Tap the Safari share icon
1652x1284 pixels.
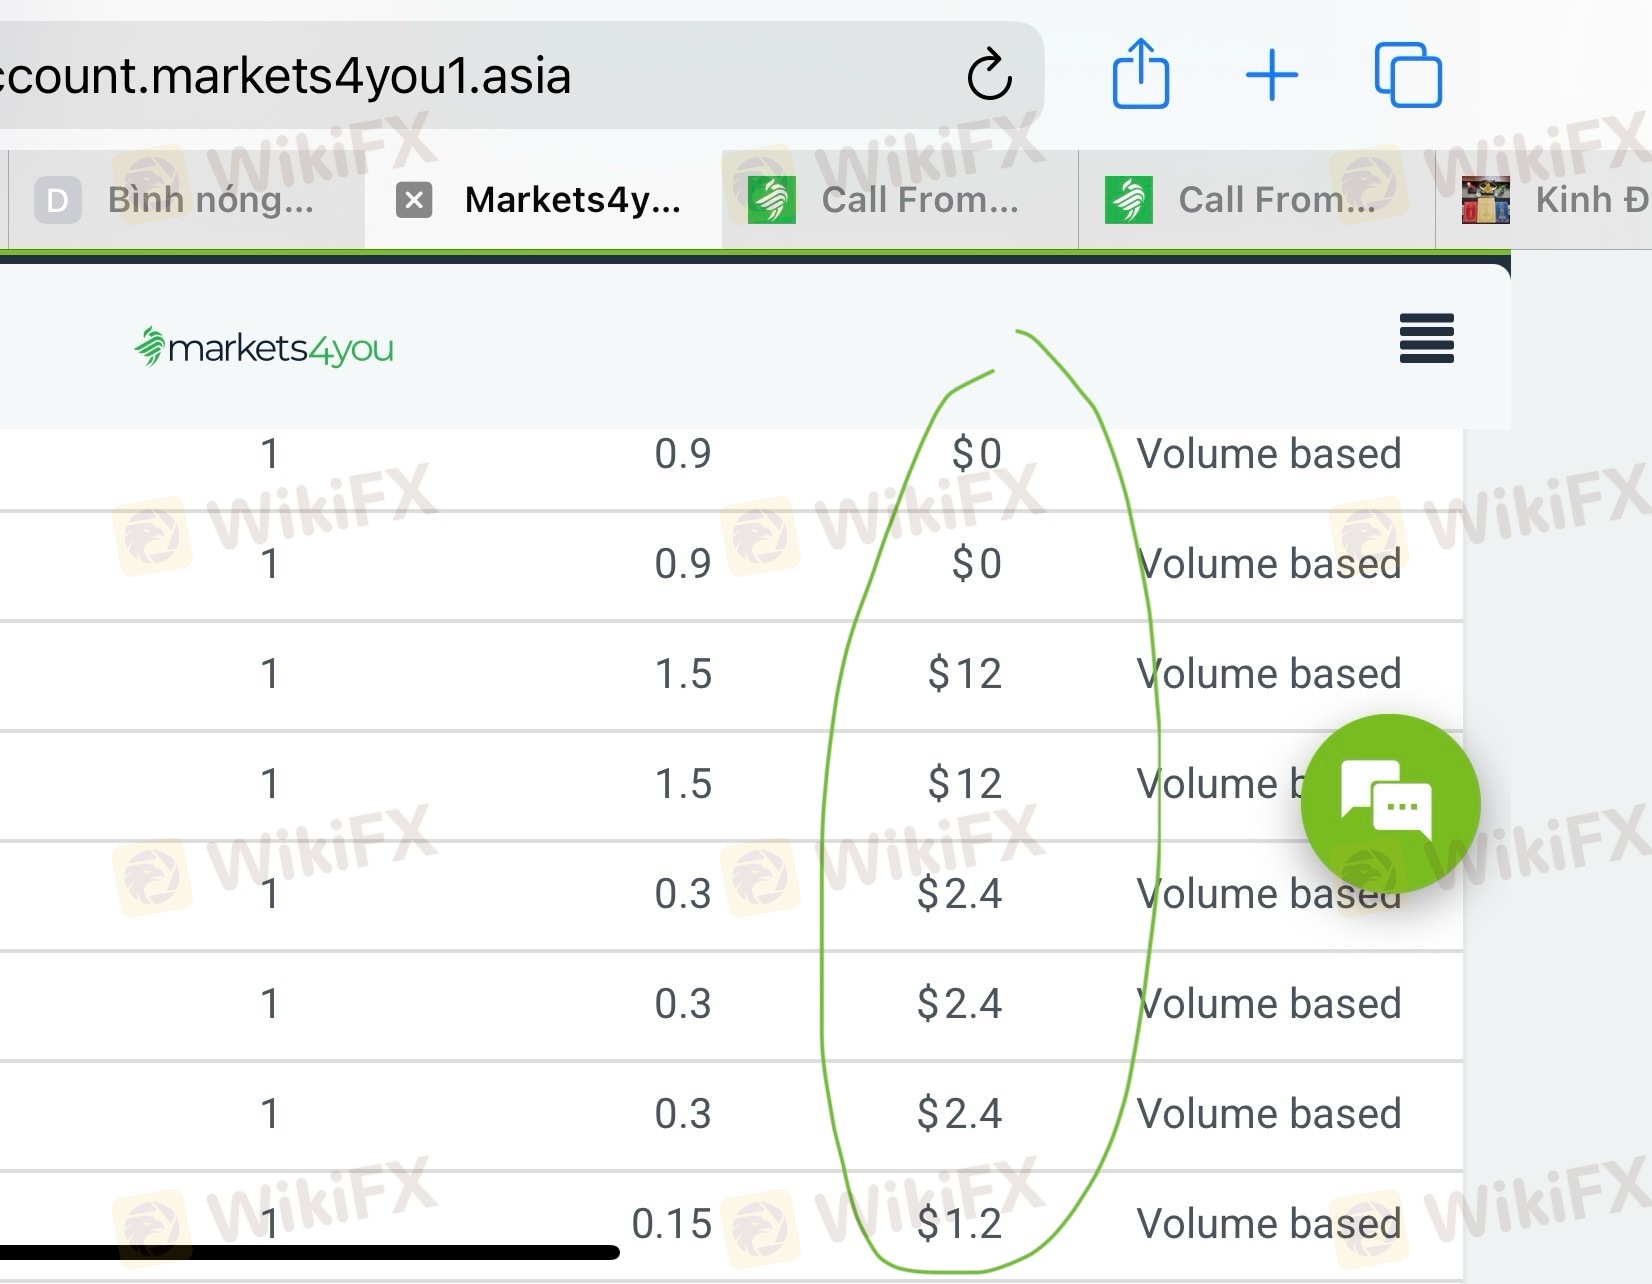click(x=1140, y=74)
